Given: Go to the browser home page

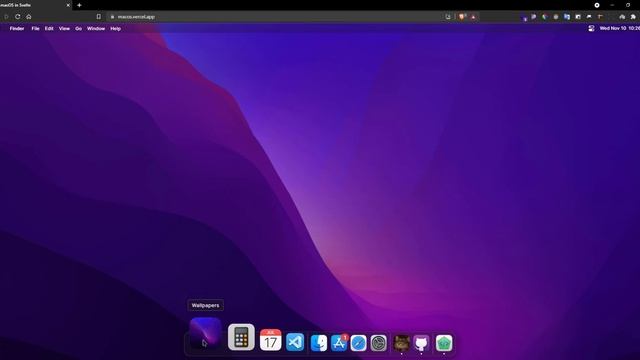Looking at the screenshot, I should (29, 17).
